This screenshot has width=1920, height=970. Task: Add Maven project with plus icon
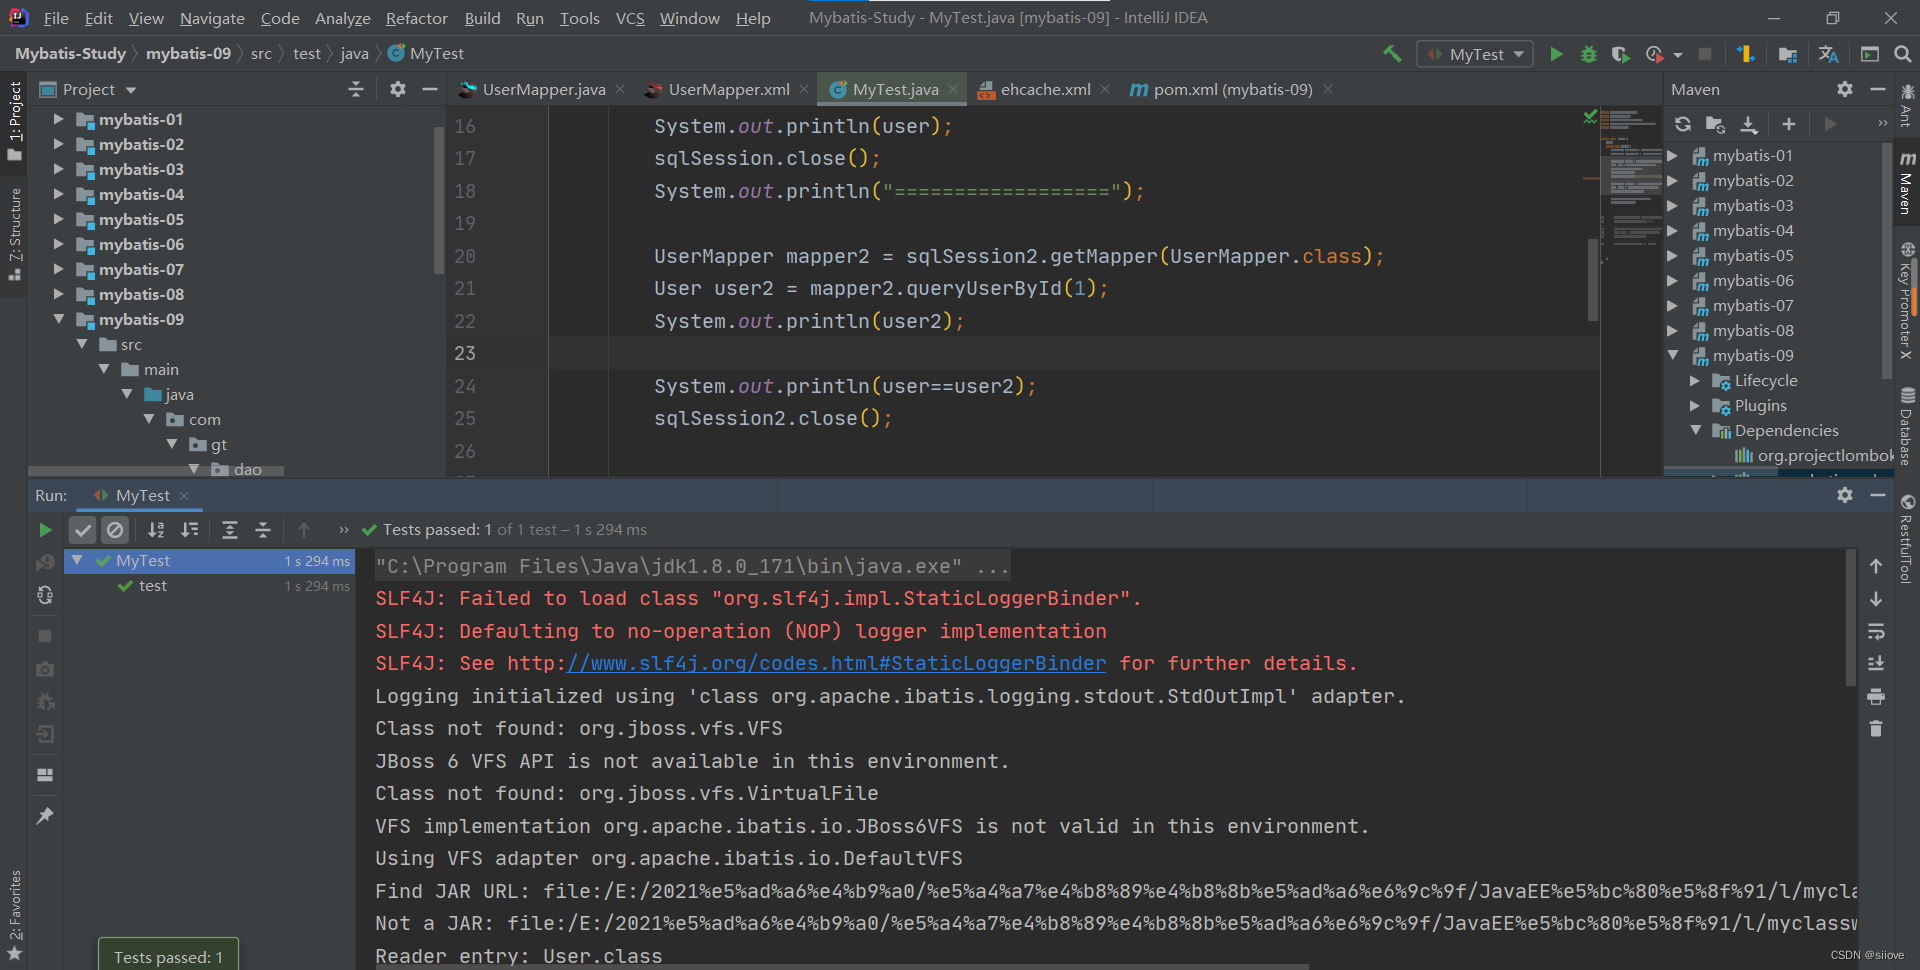[x=1789, y=124]
